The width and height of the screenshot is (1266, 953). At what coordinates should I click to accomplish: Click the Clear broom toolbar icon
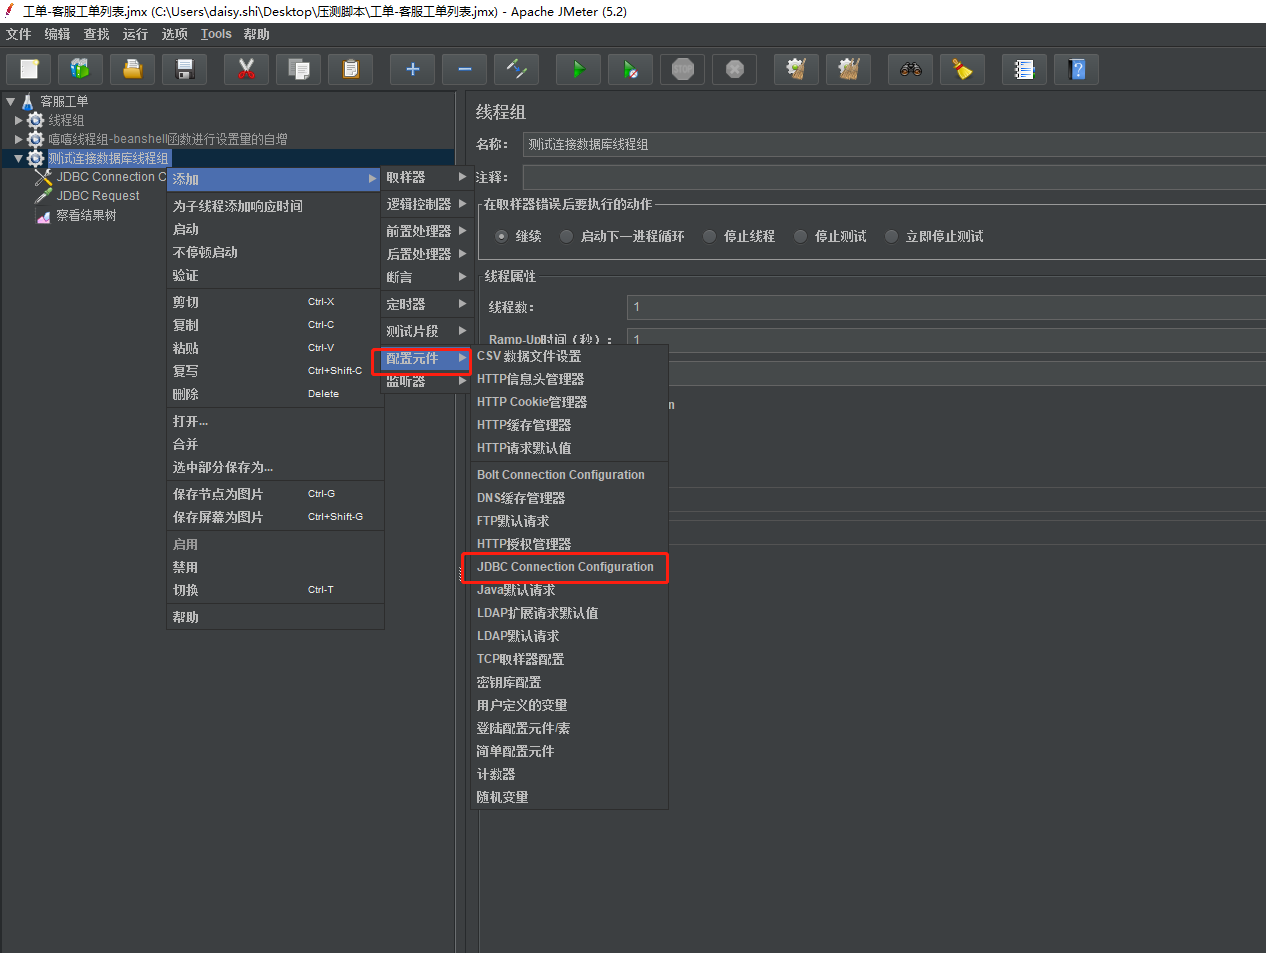797,69
